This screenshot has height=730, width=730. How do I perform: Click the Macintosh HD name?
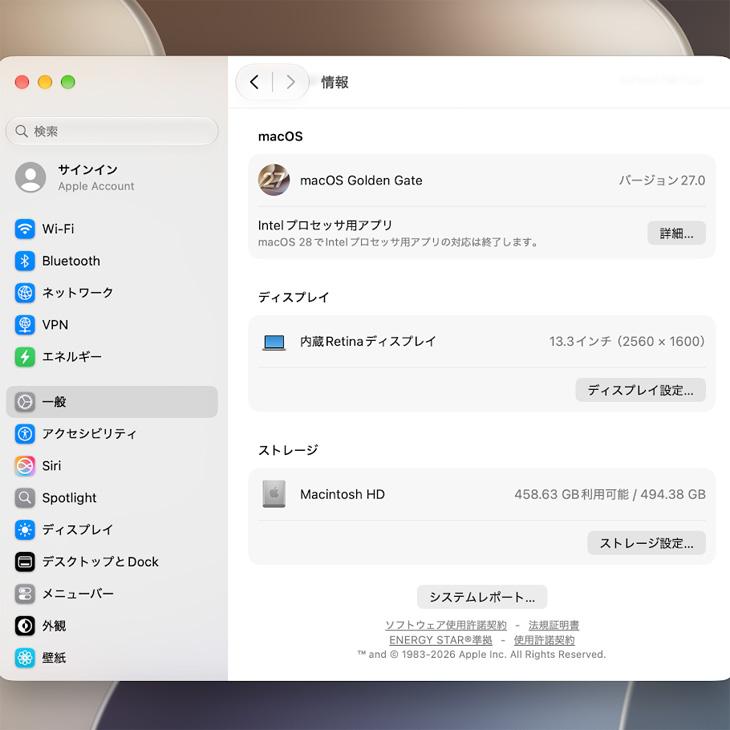(343, 494)
